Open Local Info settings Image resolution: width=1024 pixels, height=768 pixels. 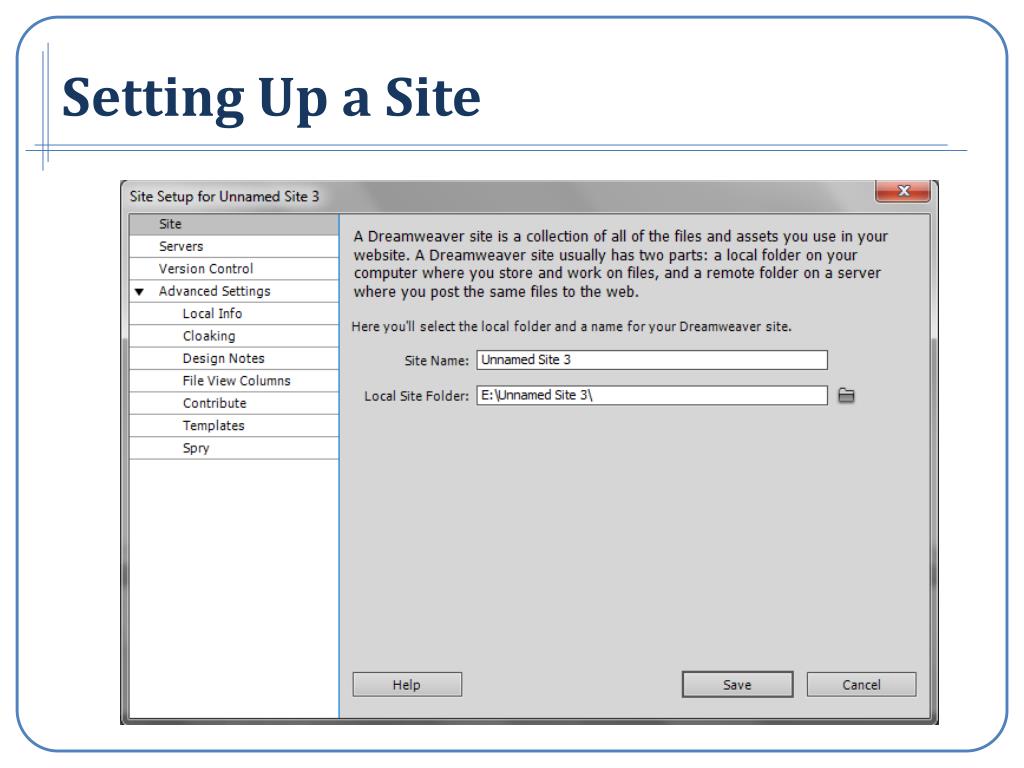point(234,313)
